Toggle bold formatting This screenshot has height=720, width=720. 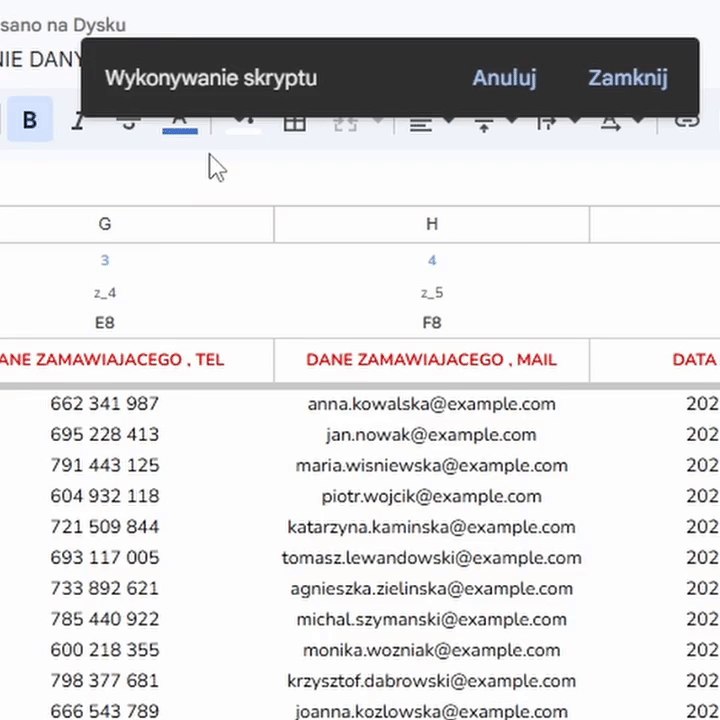click(x=30, y=121)
